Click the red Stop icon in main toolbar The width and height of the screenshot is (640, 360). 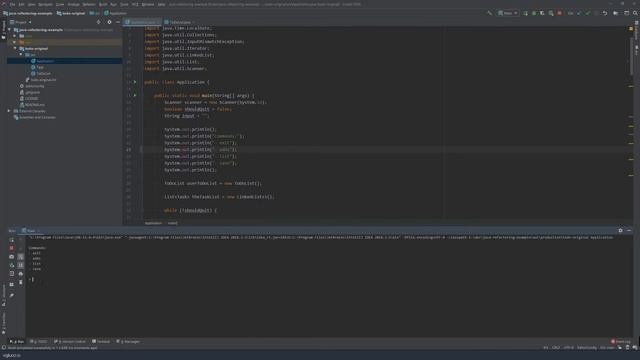(x=560, y=13)
